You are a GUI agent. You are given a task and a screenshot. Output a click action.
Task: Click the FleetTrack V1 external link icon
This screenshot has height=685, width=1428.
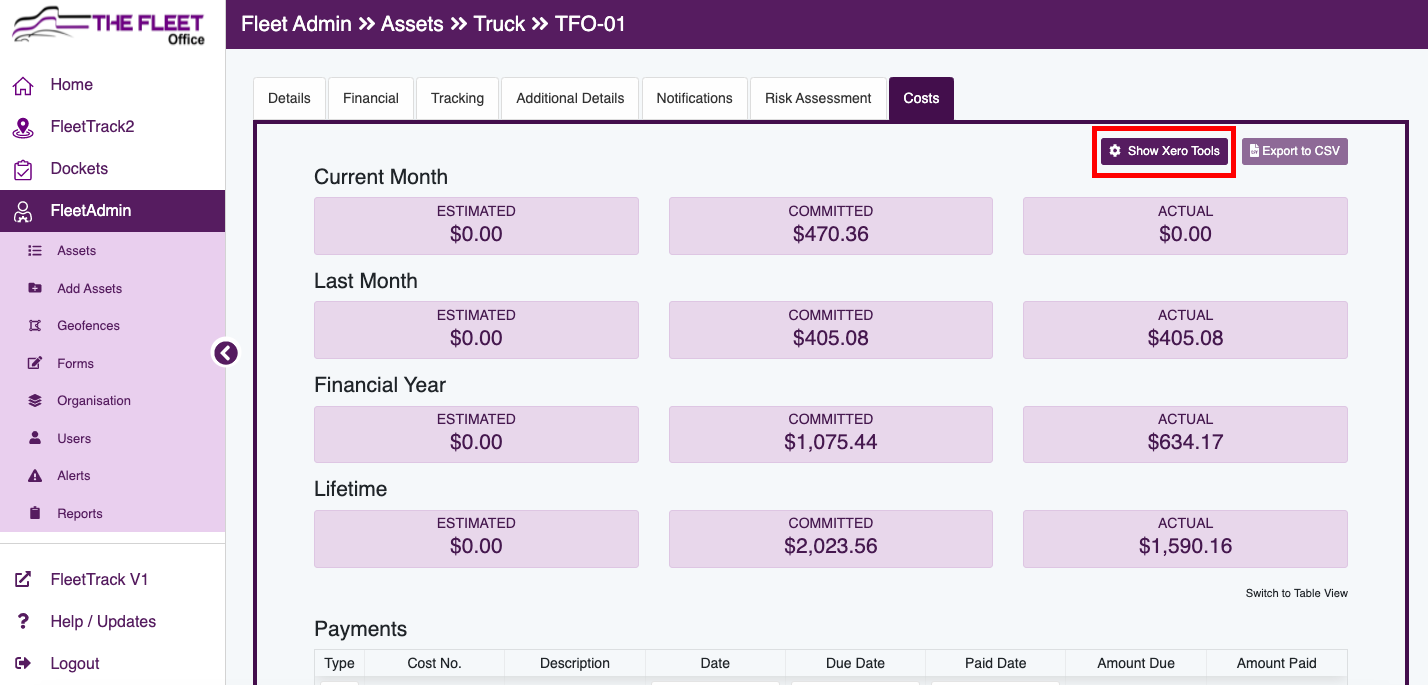point(23,580)
